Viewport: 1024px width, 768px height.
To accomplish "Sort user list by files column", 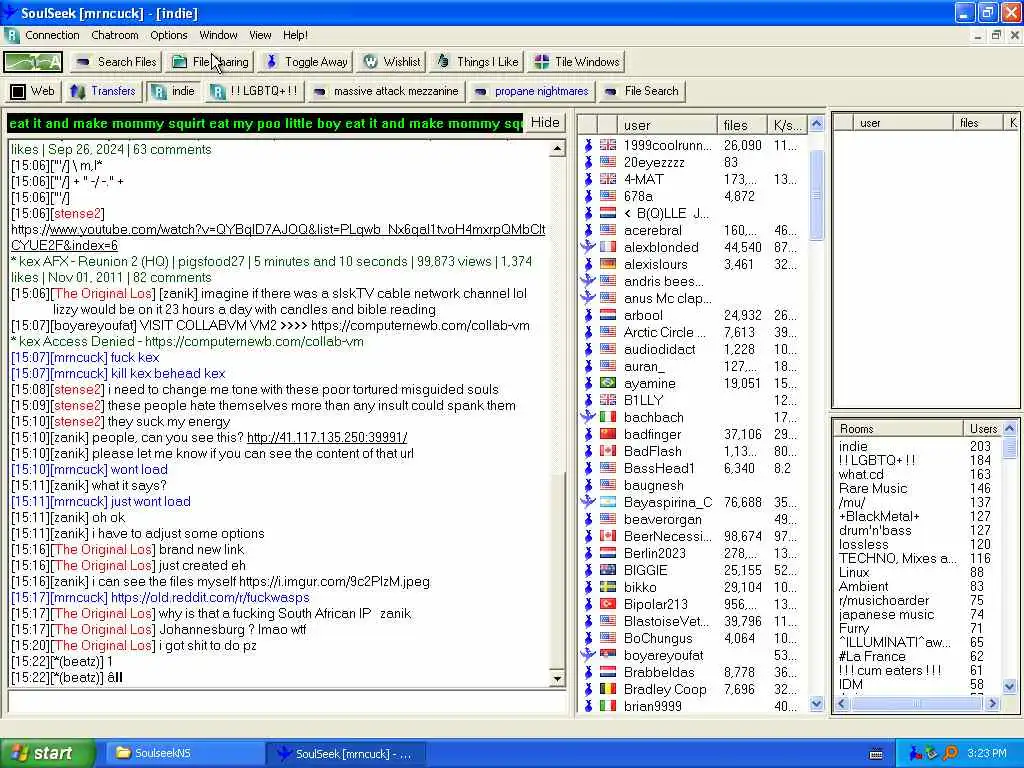I will (x=742, y=125).
